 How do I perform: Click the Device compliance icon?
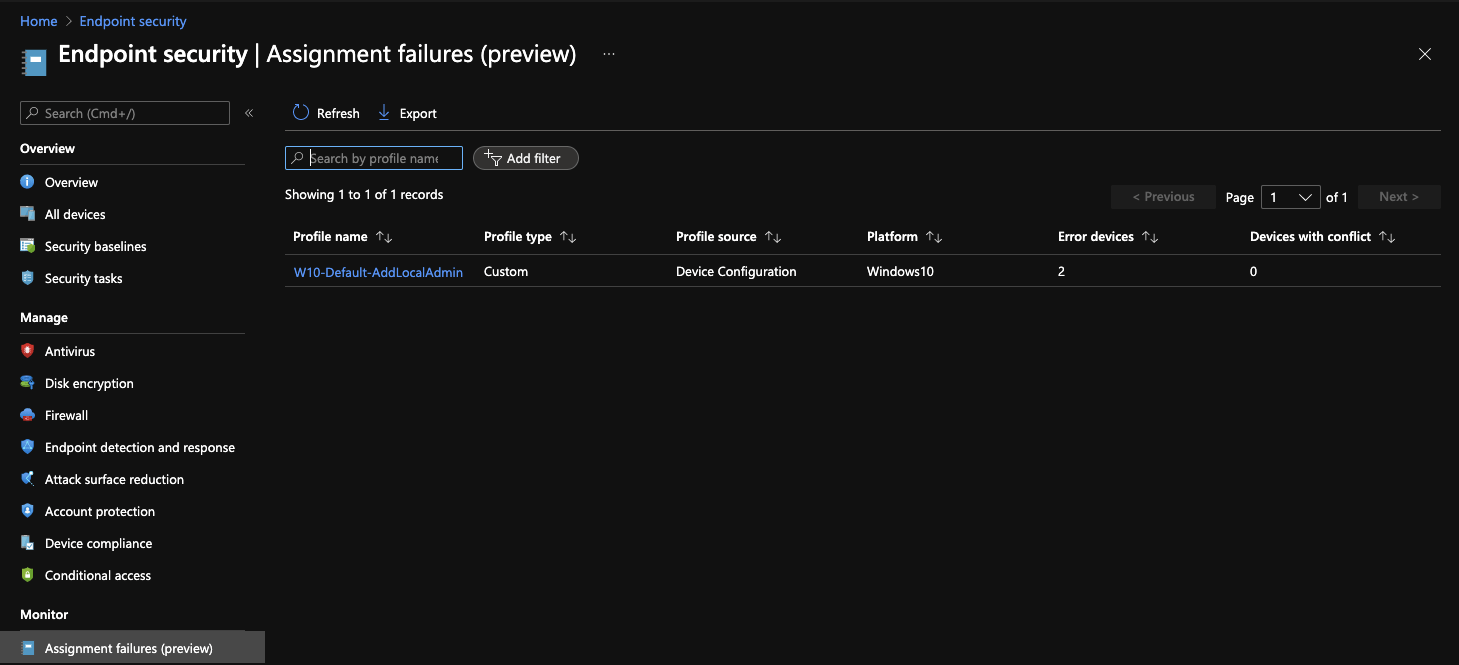[x=28, y=543]
